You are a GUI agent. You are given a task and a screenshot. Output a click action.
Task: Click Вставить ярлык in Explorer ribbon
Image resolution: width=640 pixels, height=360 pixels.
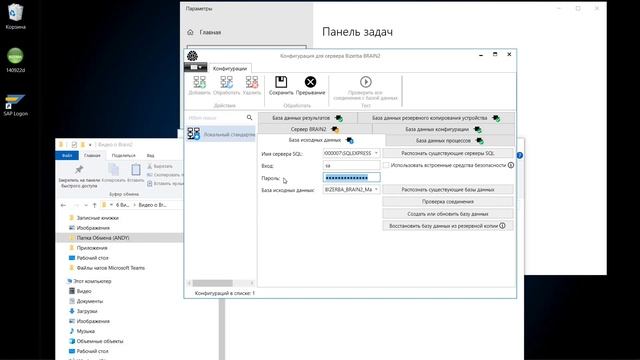[165, 184]
